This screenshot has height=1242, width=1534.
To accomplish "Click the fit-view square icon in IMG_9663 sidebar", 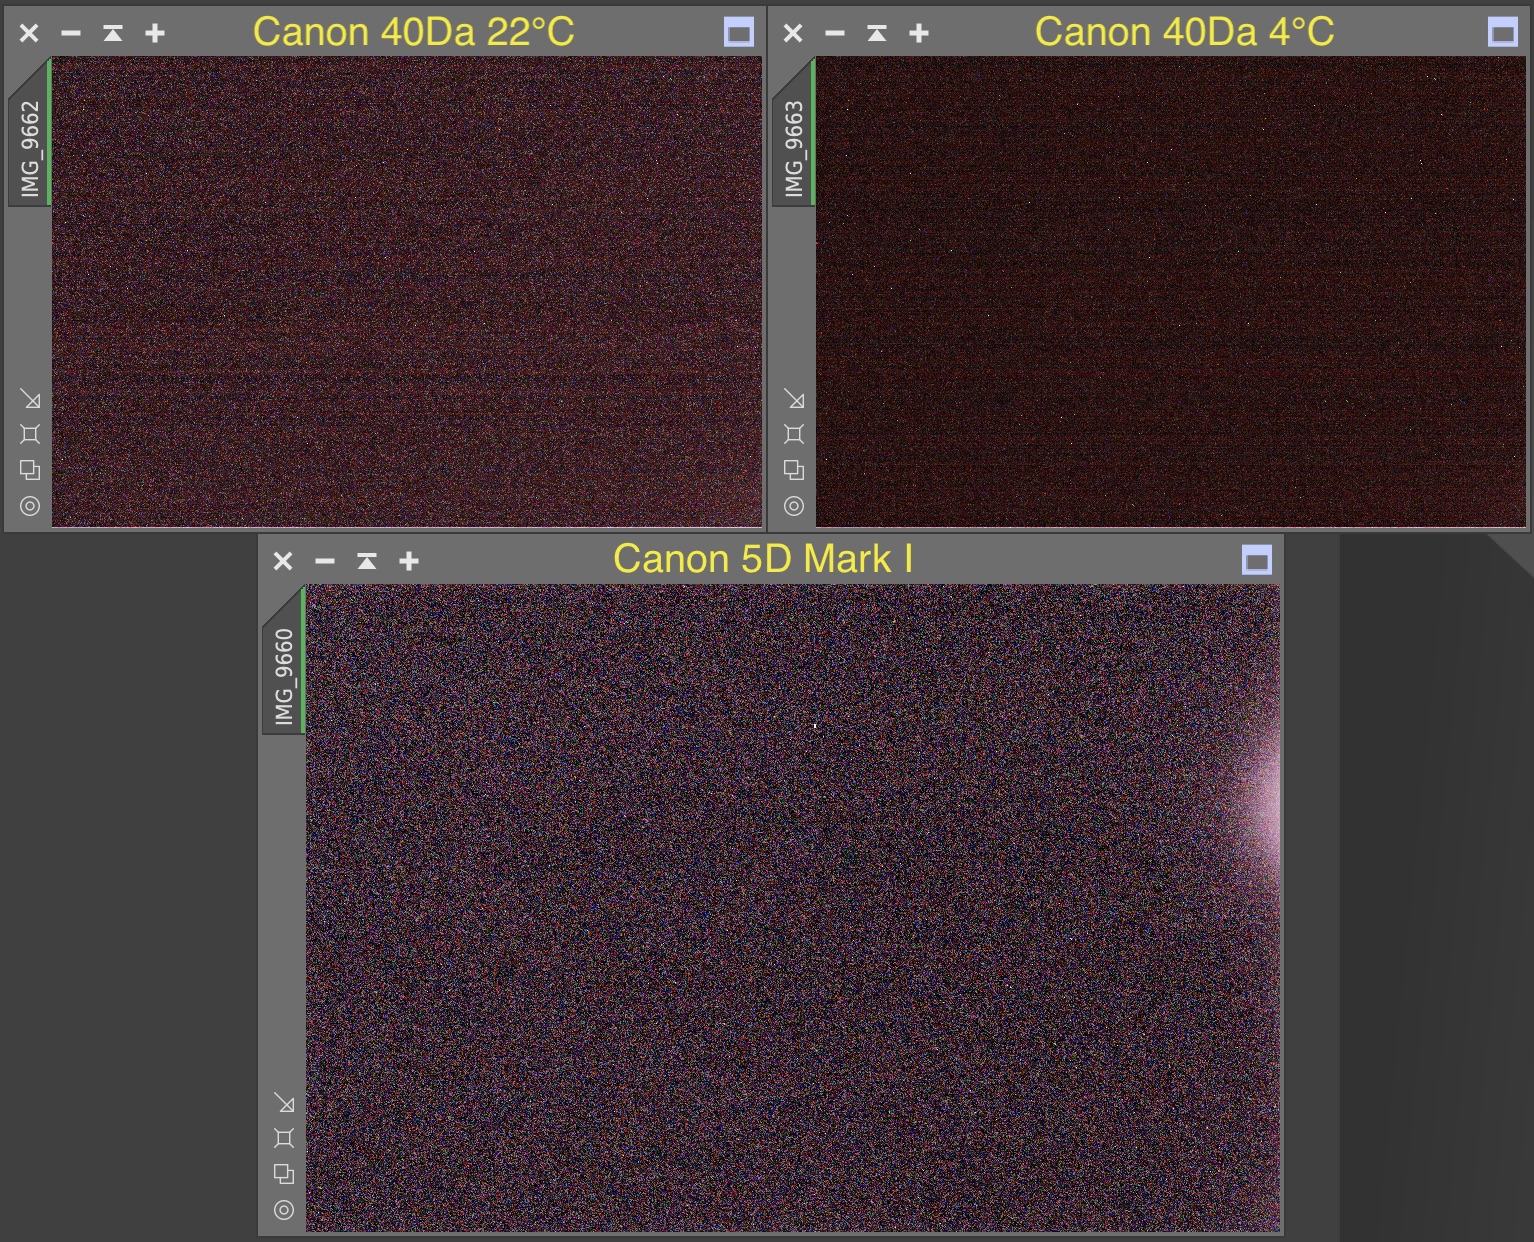I will 794,434.
